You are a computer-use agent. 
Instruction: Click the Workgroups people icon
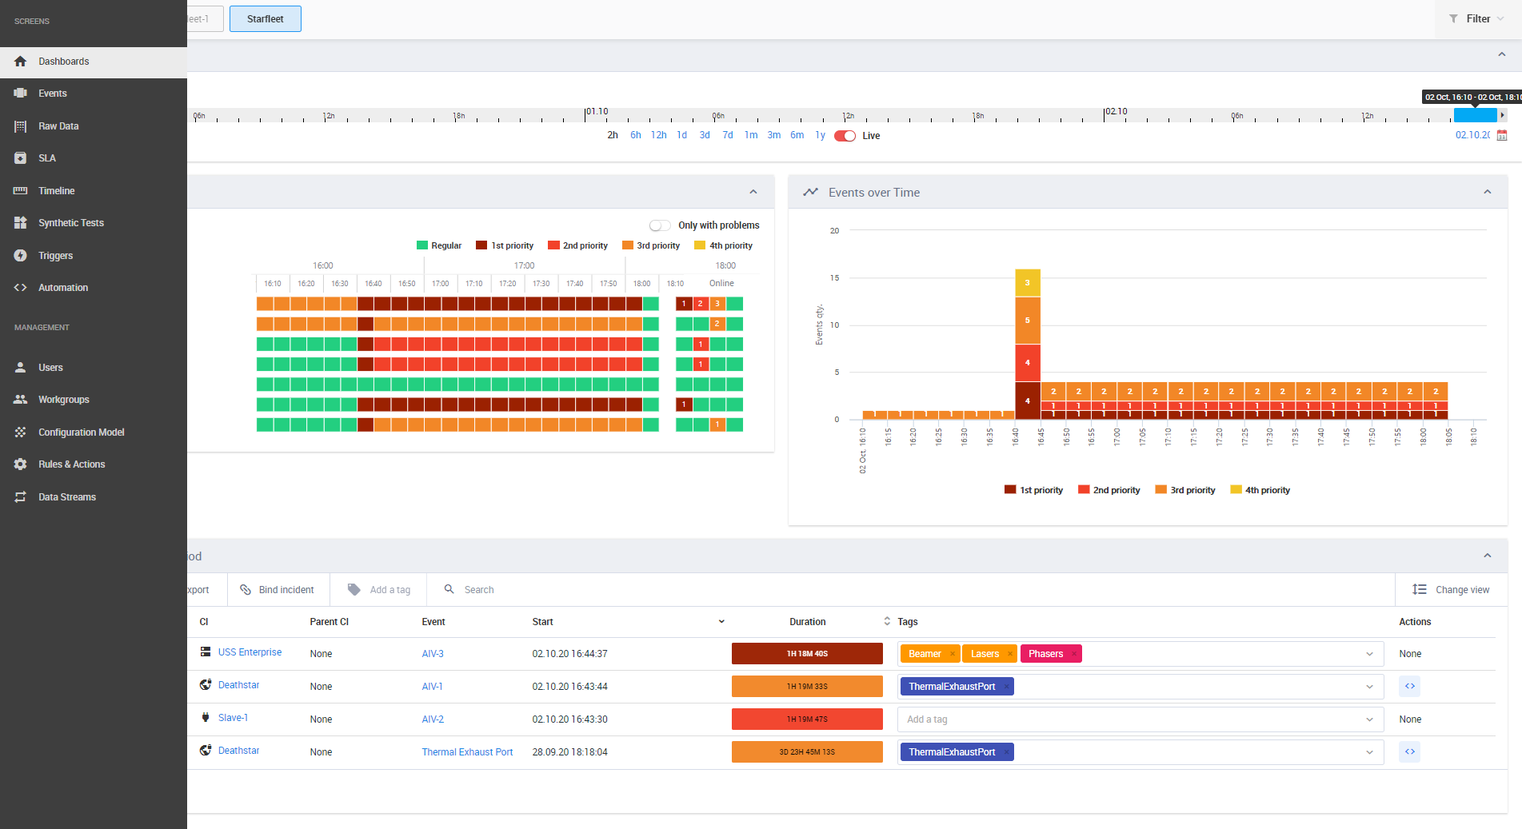[20, 399]
